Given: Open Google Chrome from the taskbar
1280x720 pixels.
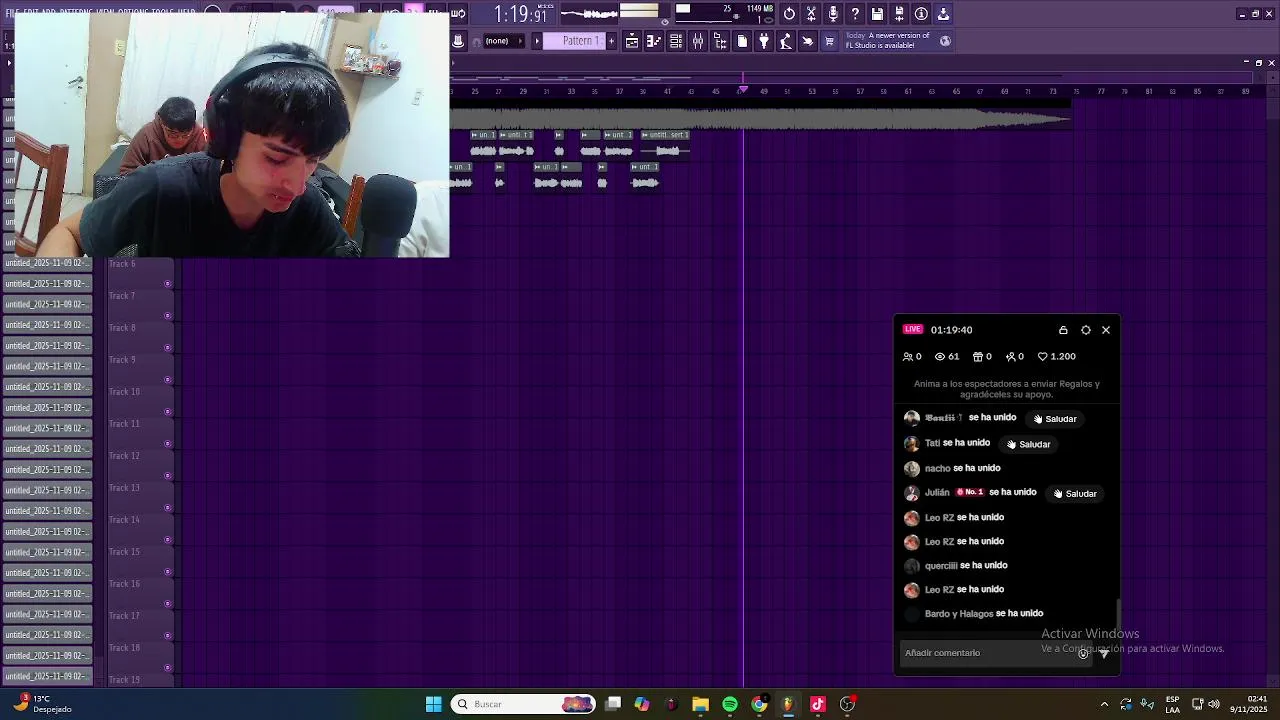Looking at the screenshot, I should [759, 704].
